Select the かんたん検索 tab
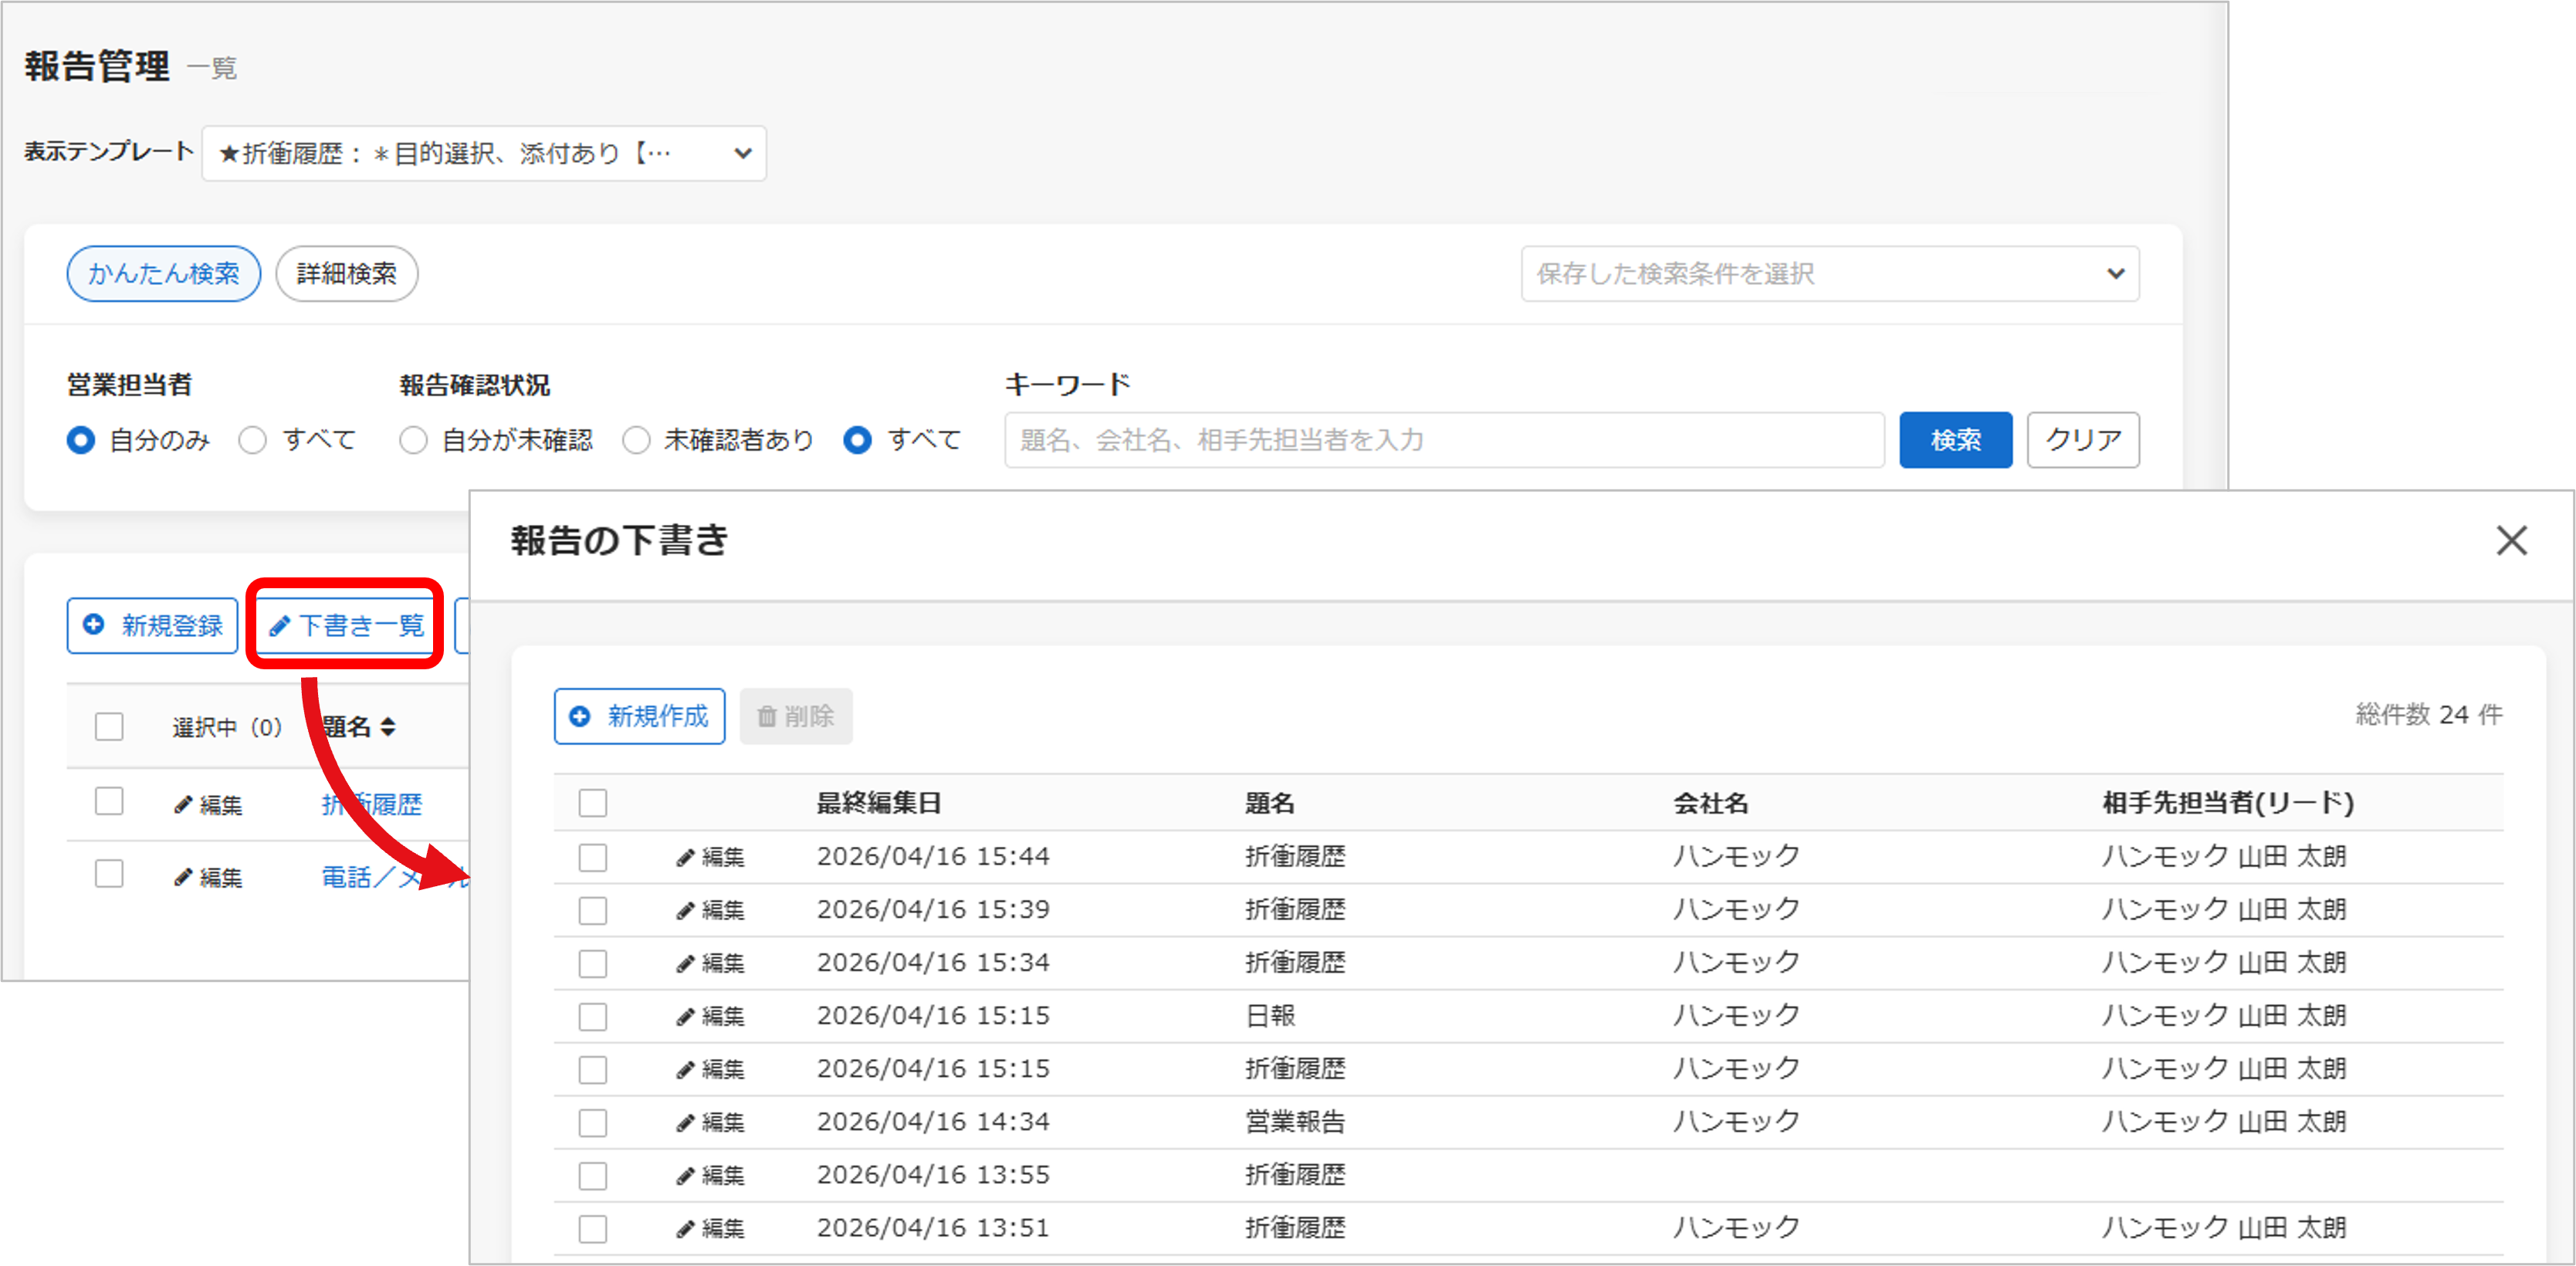 click(164, 274)
